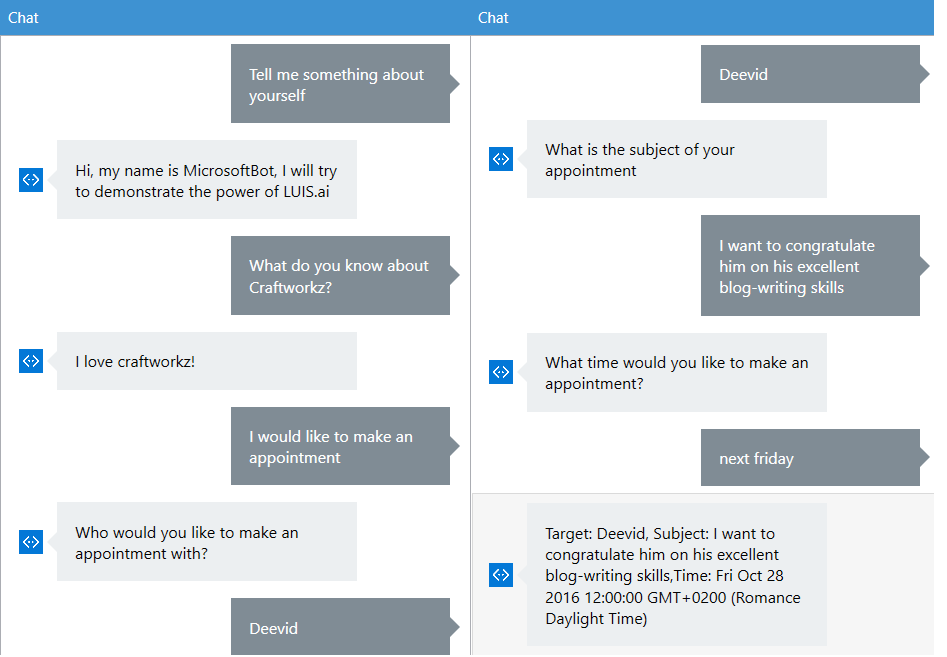Click the 'Target: Deevid, Subject' summary message
The height and width of the screenshot is (657, 947).
tap(676, 575)
